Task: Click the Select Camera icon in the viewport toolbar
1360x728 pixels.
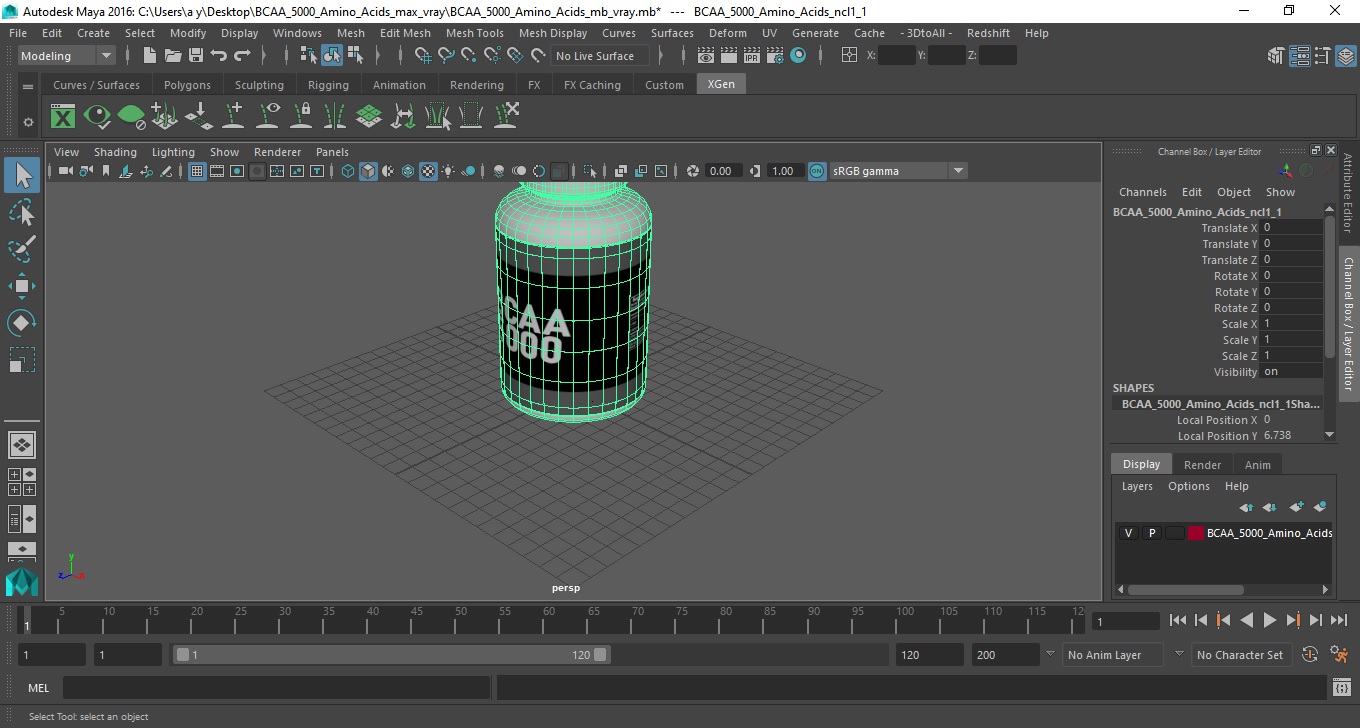Action: point(65,171)
